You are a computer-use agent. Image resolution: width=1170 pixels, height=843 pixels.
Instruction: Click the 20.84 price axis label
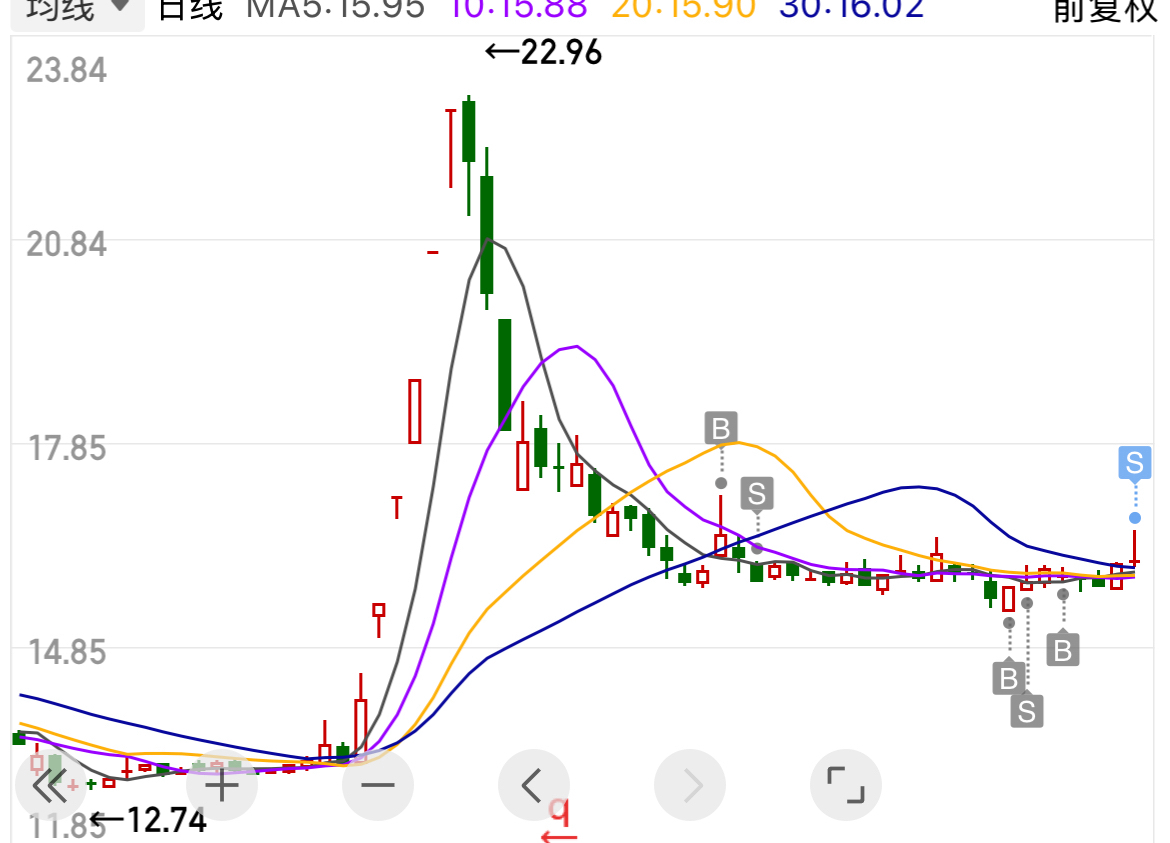click(x=66, y=245)
